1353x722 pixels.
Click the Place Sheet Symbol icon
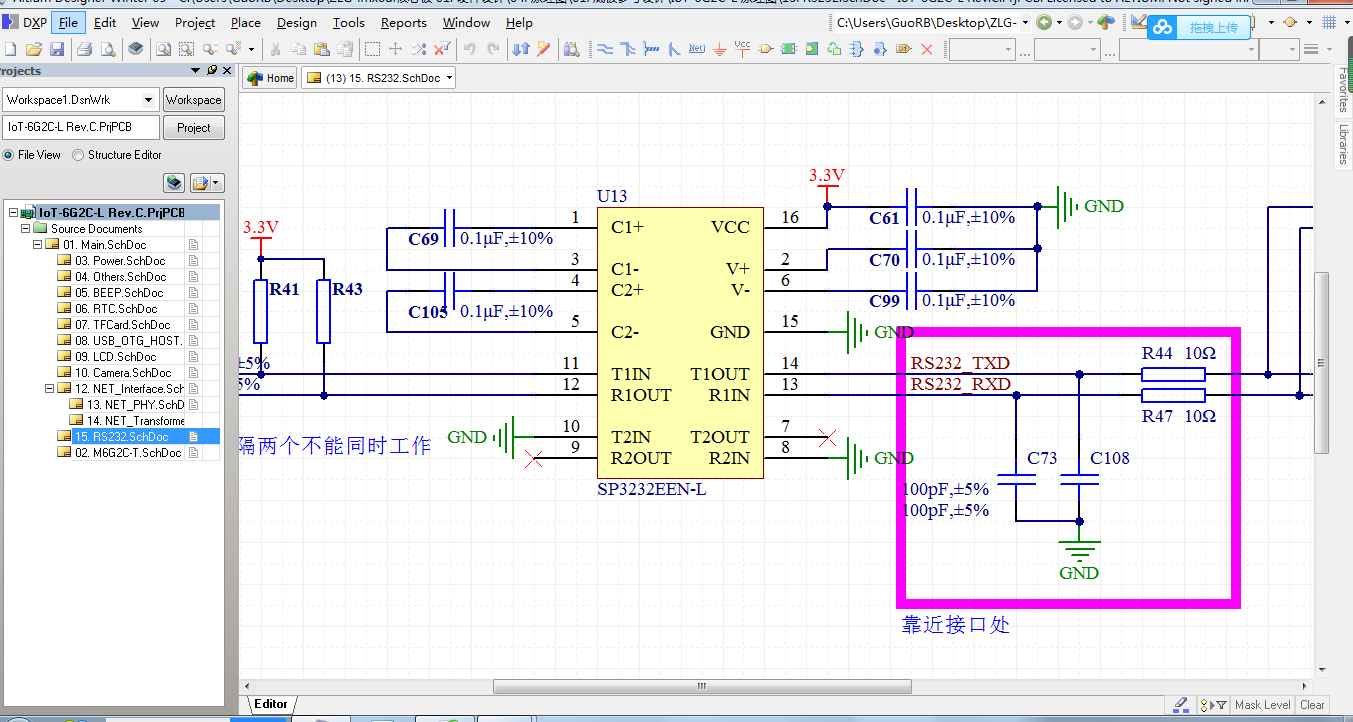click(x=788, y=49)
